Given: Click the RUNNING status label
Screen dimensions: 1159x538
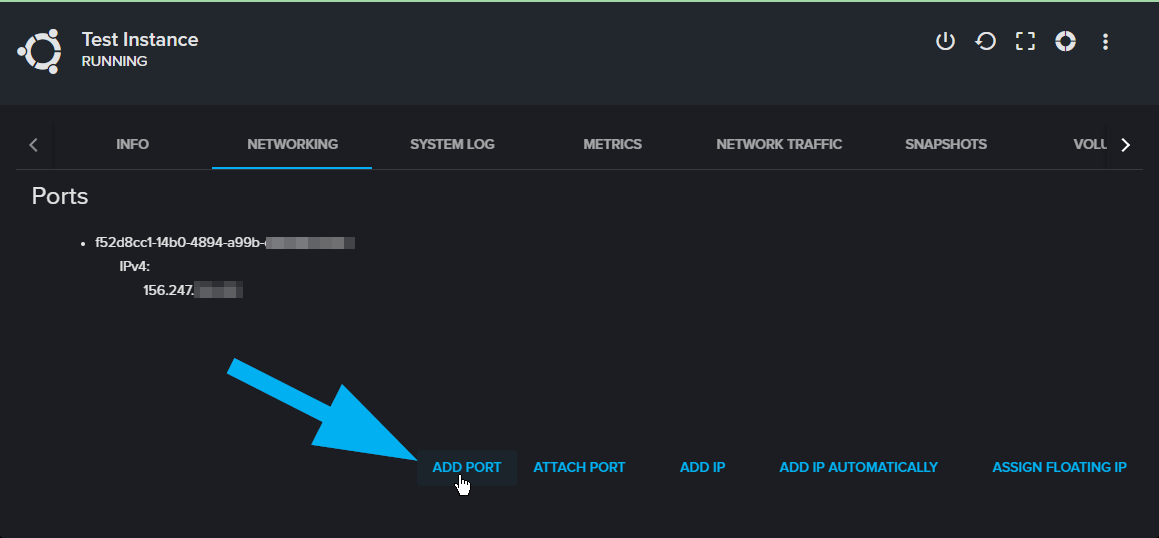Looking at the screenshot, I should pos(115,61).
